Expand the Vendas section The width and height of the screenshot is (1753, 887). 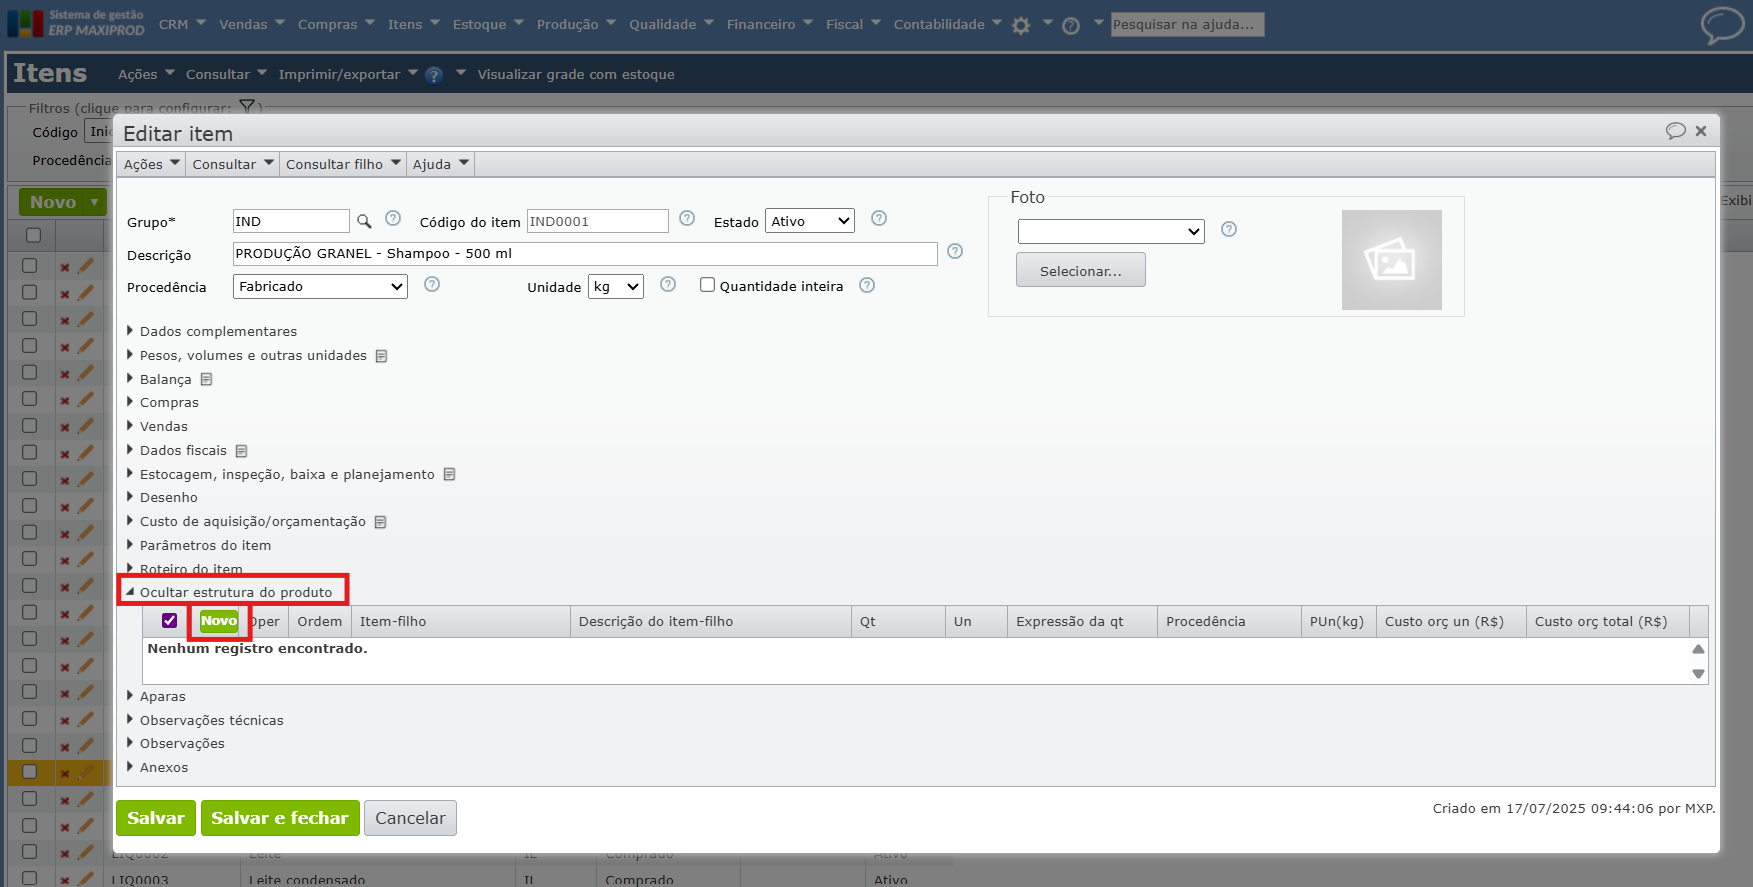pos(157,426)
